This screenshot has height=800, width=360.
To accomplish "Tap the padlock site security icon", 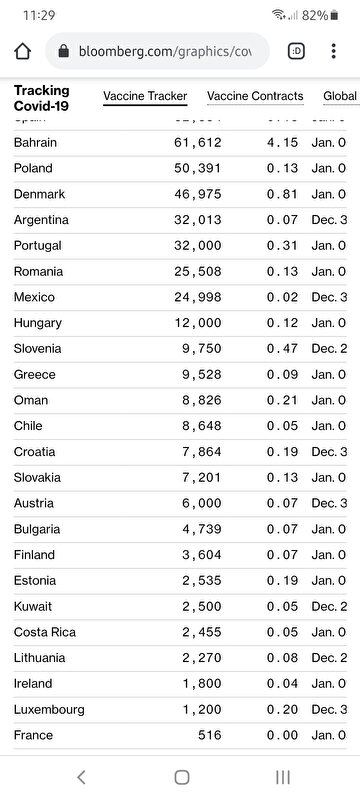I will (64, 51).
